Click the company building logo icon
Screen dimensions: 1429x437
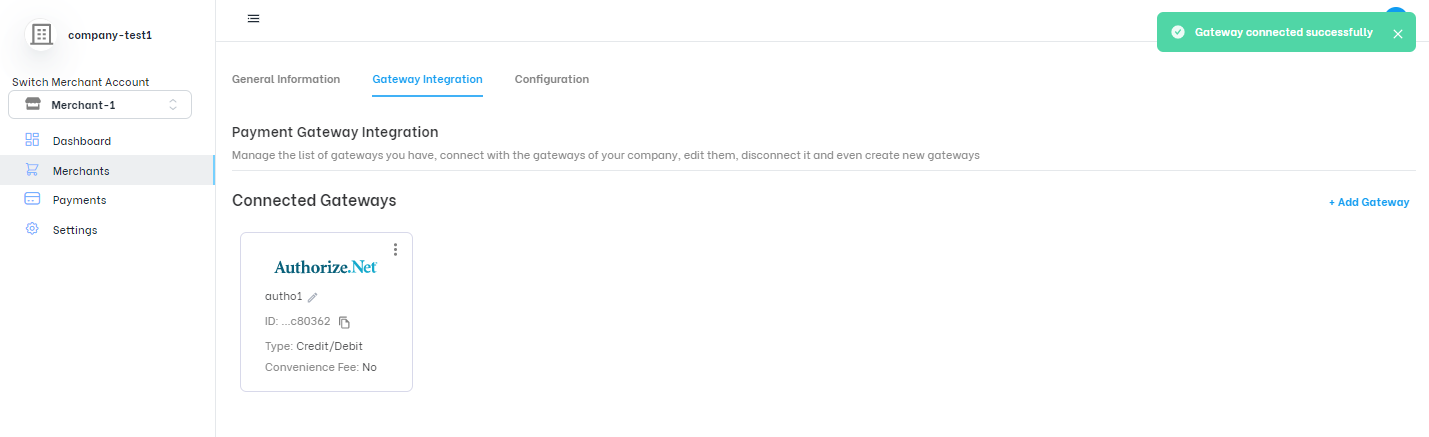pos(41,35)
